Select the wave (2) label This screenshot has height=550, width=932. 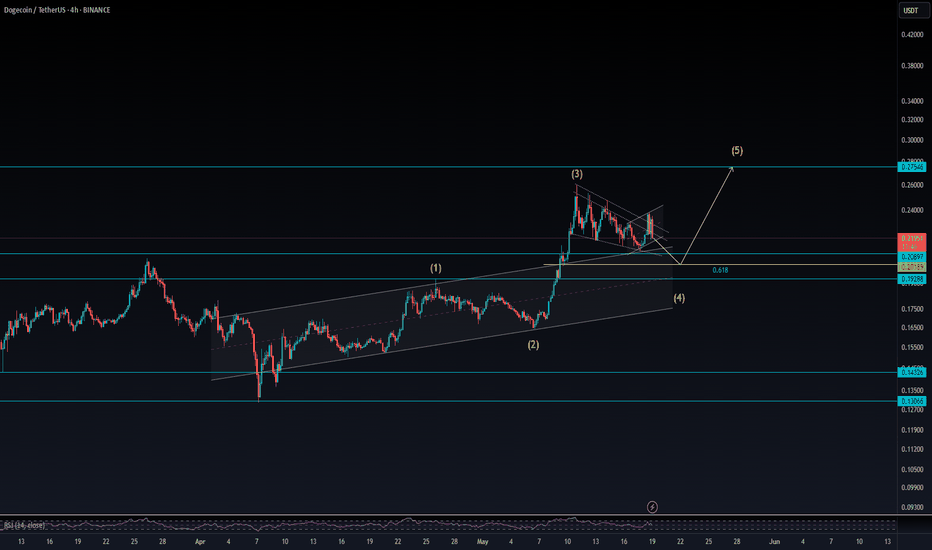click(x=533, y=345)
